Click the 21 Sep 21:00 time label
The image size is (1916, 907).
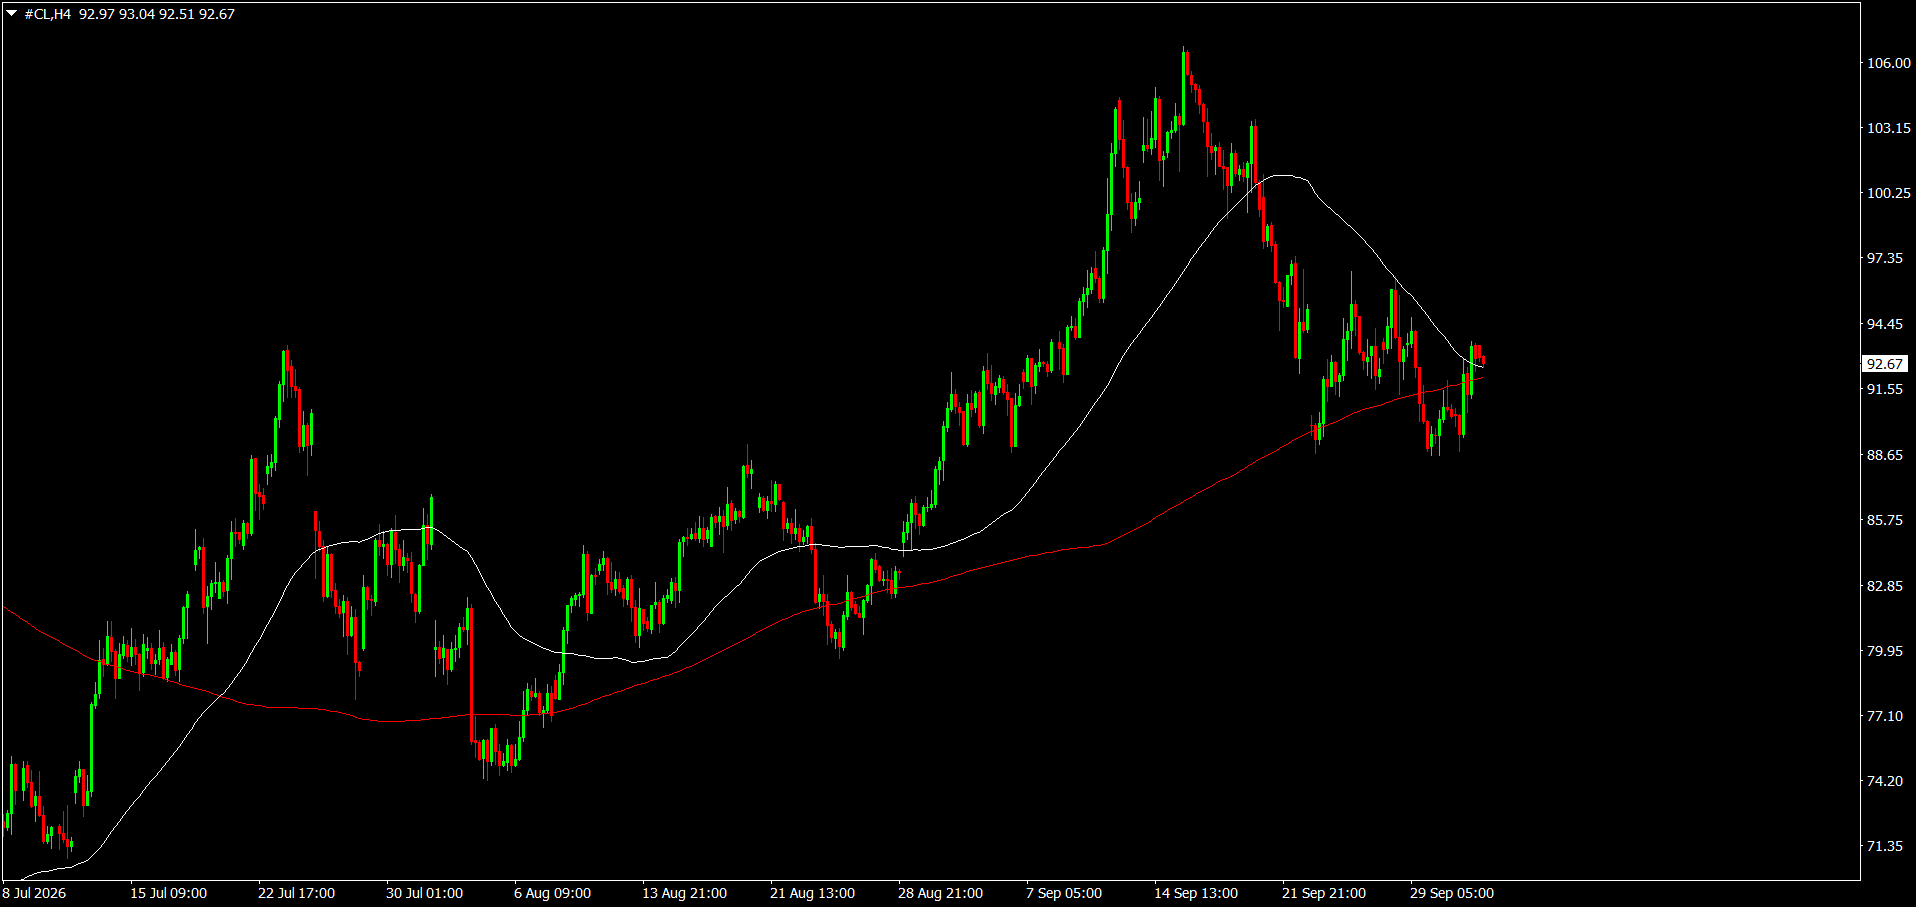click(x=1325, y=893)
